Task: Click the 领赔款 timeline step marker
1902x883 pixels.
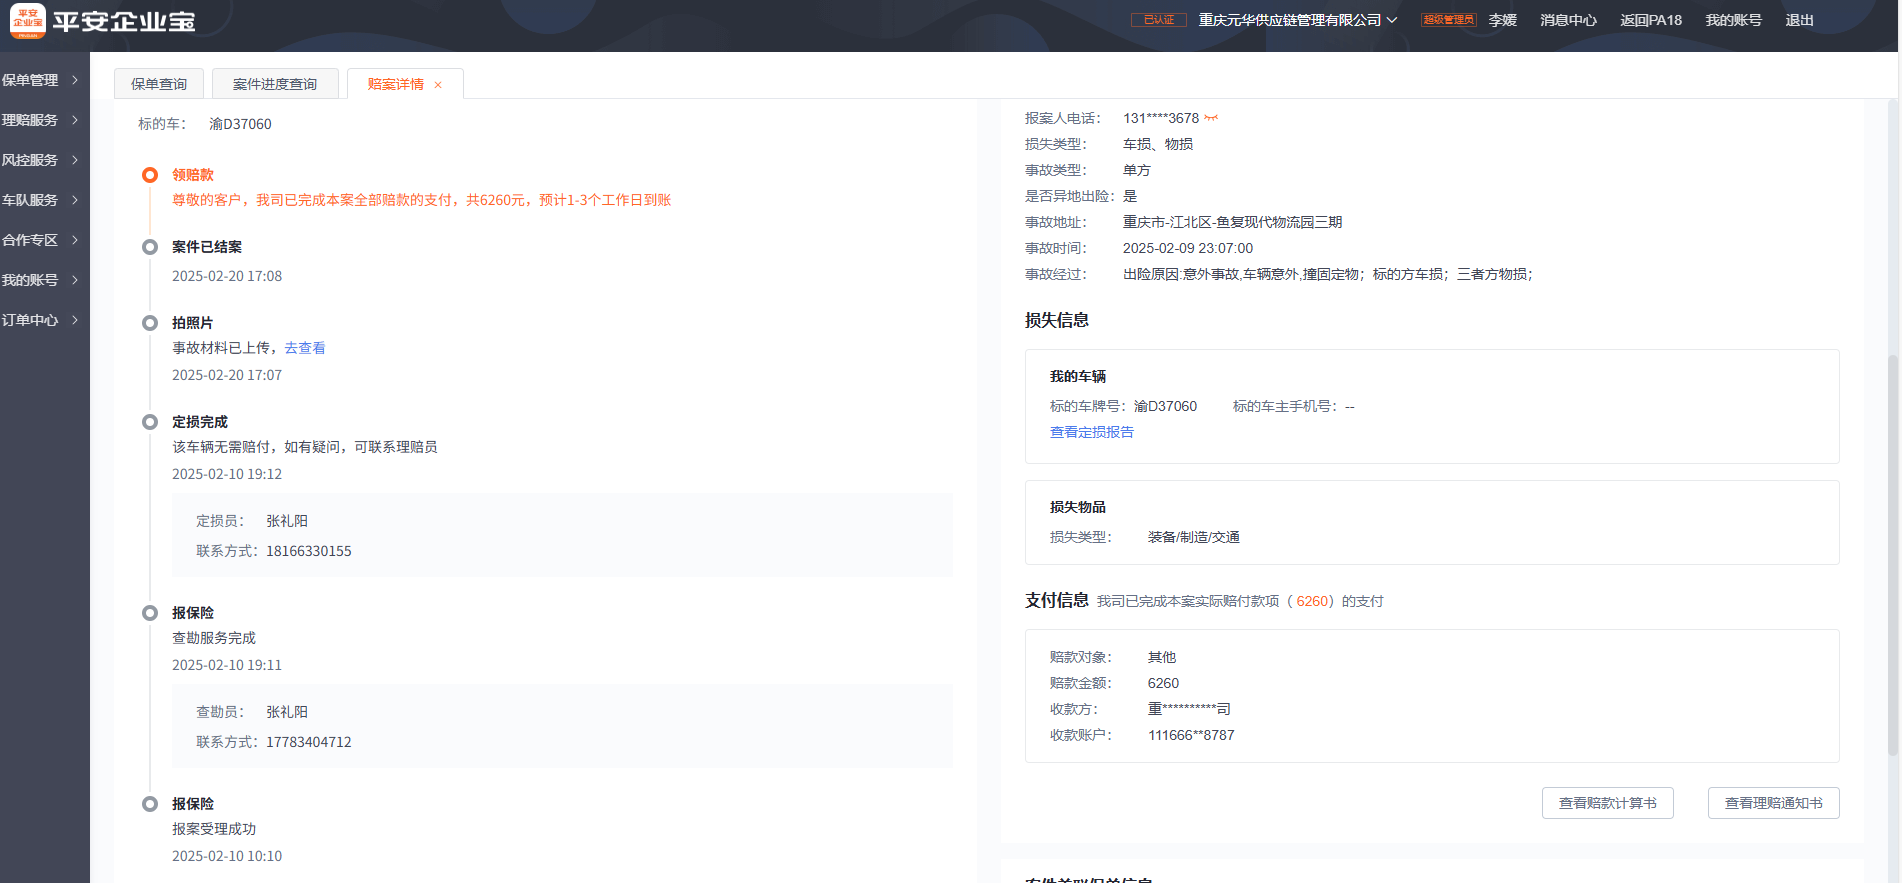Action: point(150,175)
